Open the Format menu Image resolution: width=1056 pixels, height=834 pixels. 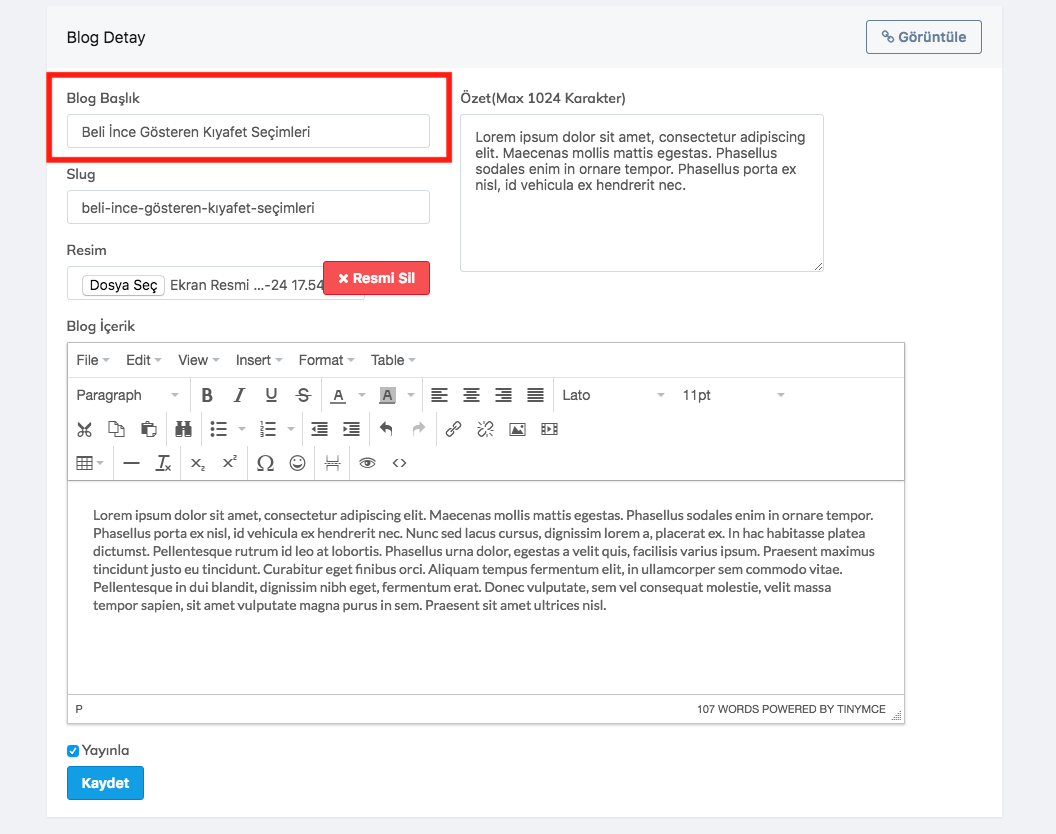(x=326, y=360)
